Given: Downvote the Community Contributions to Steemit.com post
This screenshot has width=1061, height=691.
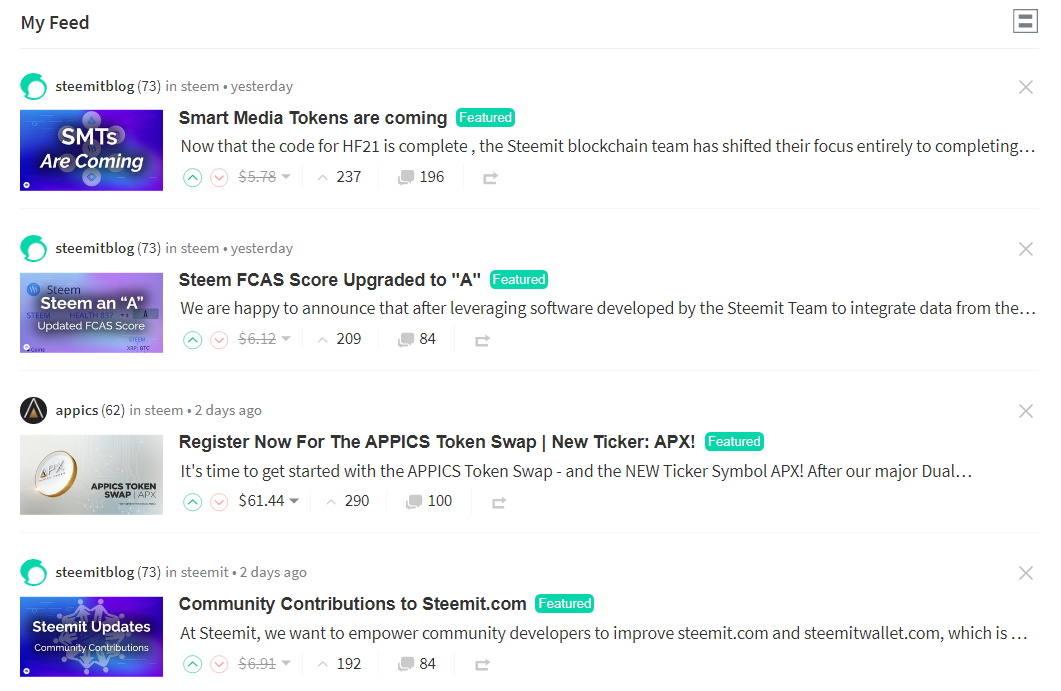Looking at the screenshot, I should click(219, 664).
